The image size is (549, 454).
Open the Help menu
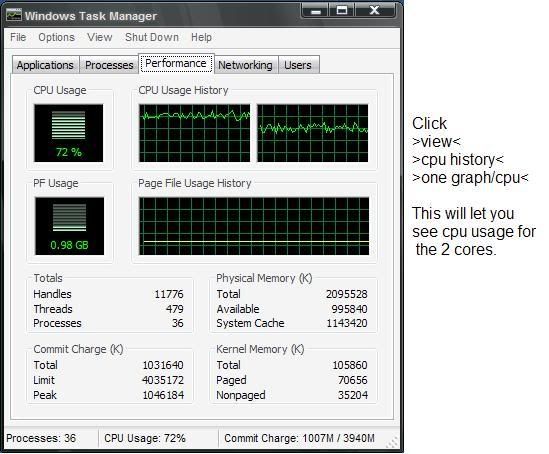[x=201, y=37]
